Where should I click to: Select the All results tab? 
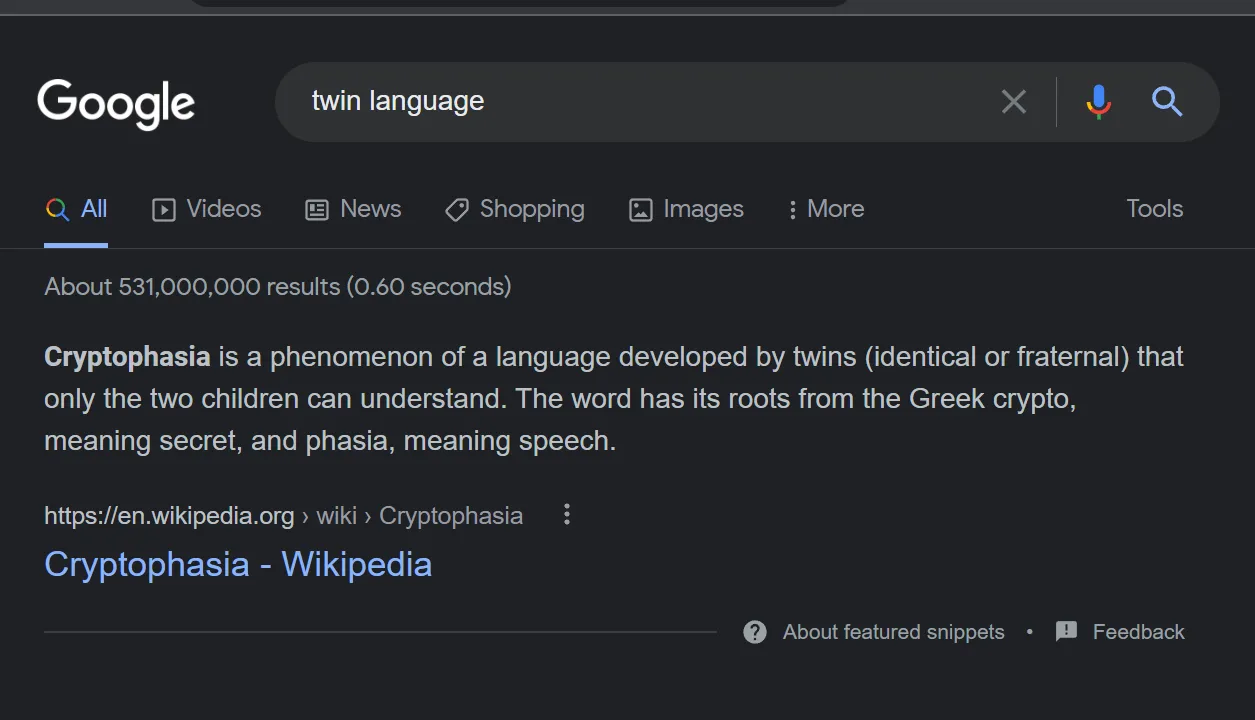tap(76, 209)
